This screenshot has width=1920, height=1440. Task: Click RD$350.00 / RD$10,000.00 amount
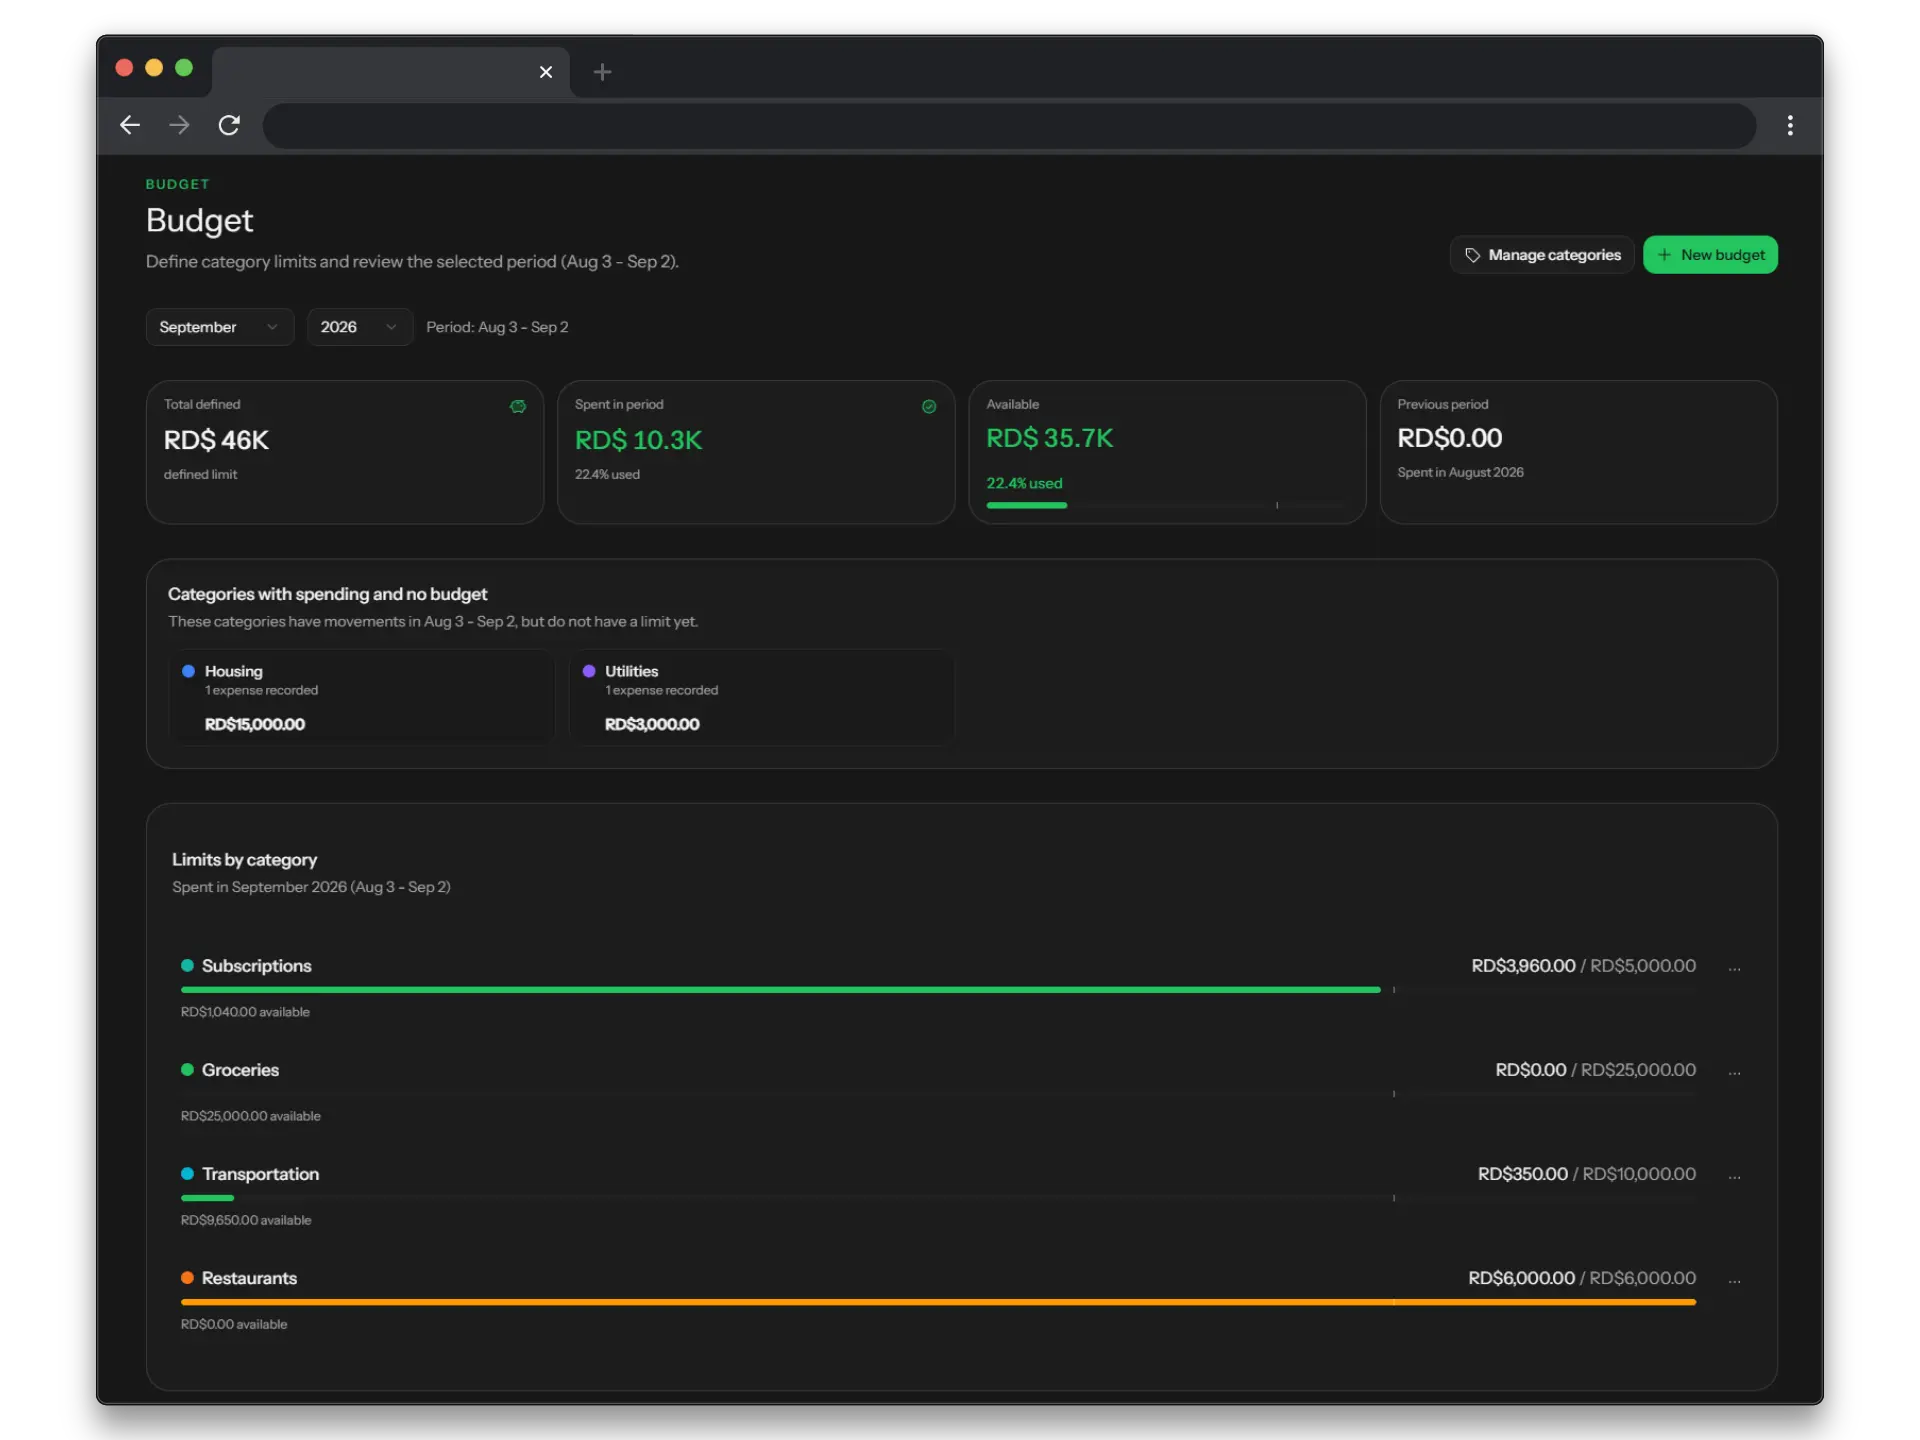1586,1174
